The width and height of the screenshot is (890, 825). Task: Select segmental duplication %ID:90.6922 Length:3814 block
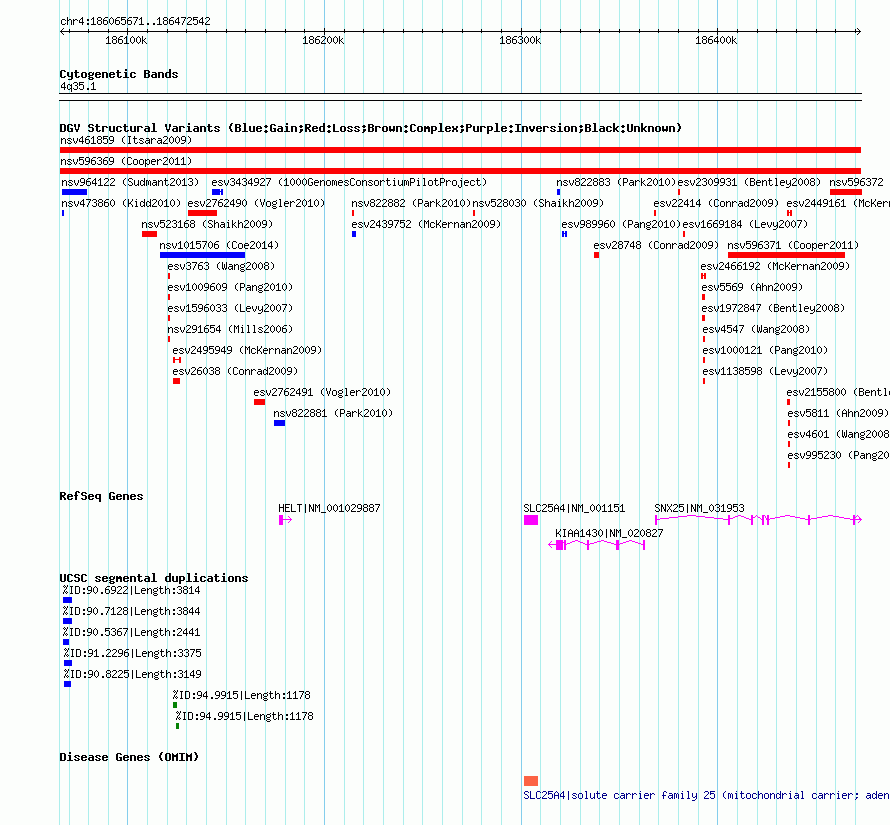pyautogui.click(x=68, y=600)
